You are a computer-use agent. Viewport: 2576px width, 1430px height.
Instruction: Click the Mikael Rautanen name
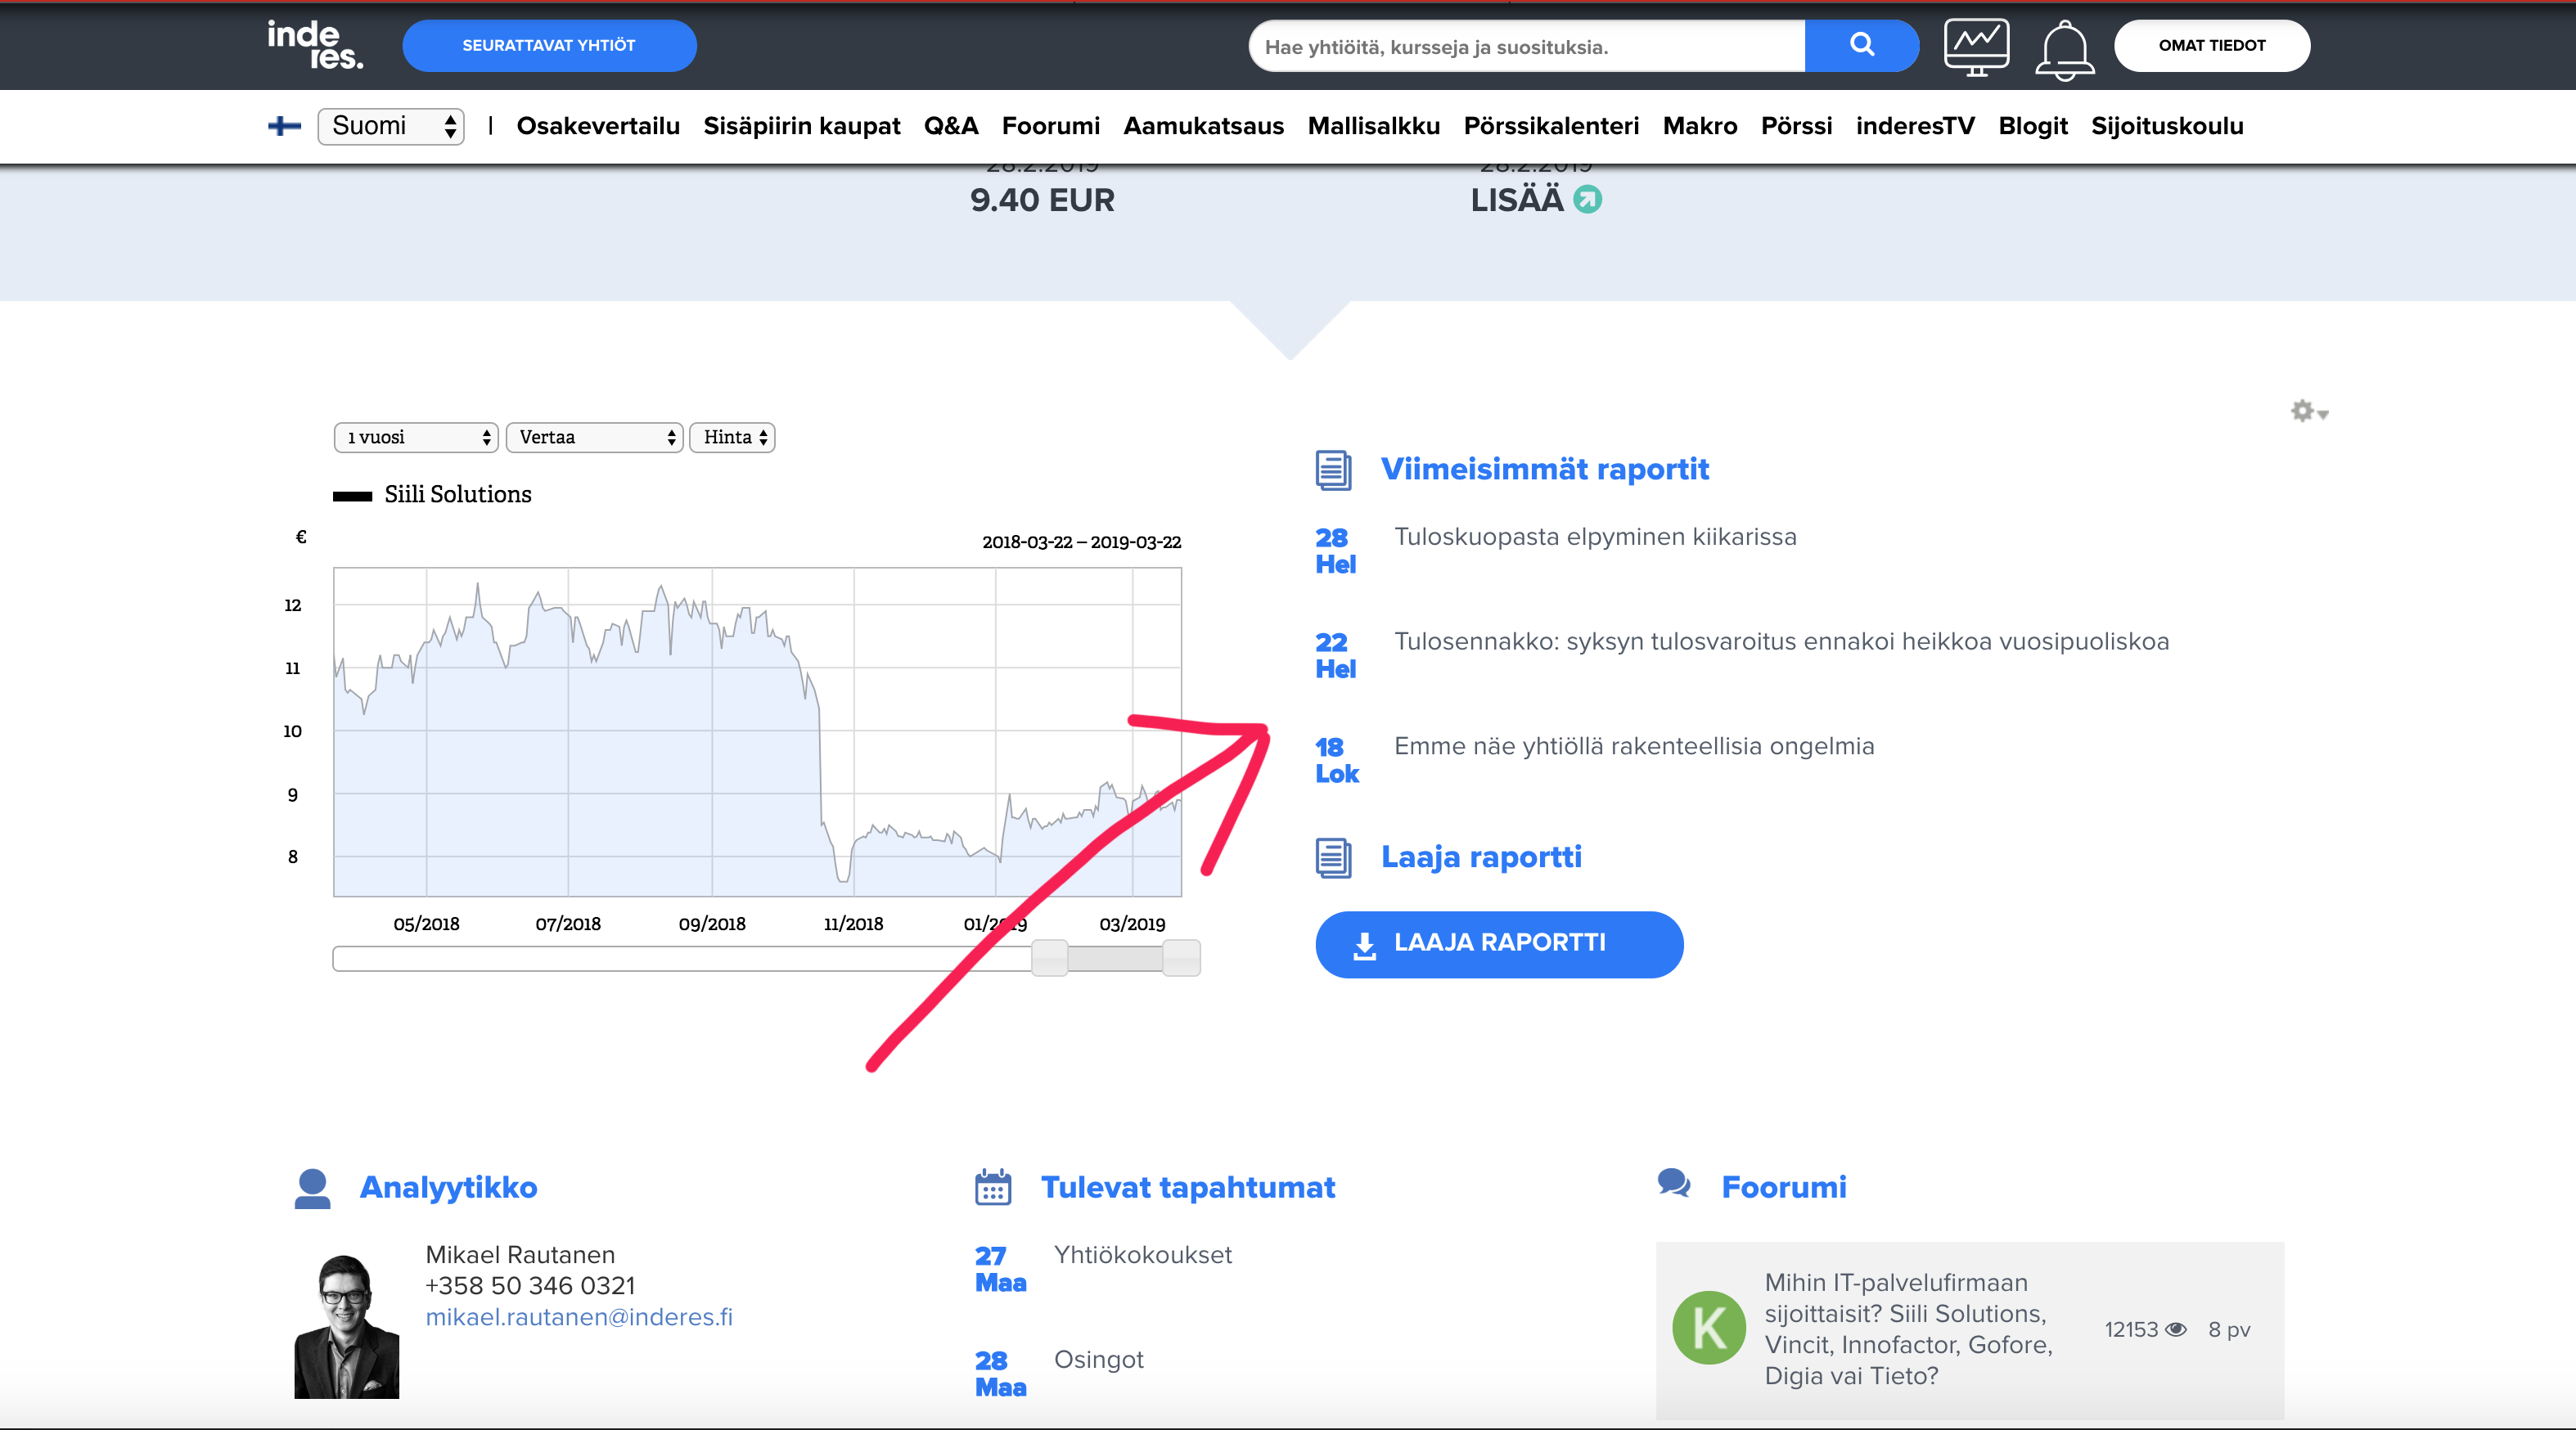(520, 1255)
